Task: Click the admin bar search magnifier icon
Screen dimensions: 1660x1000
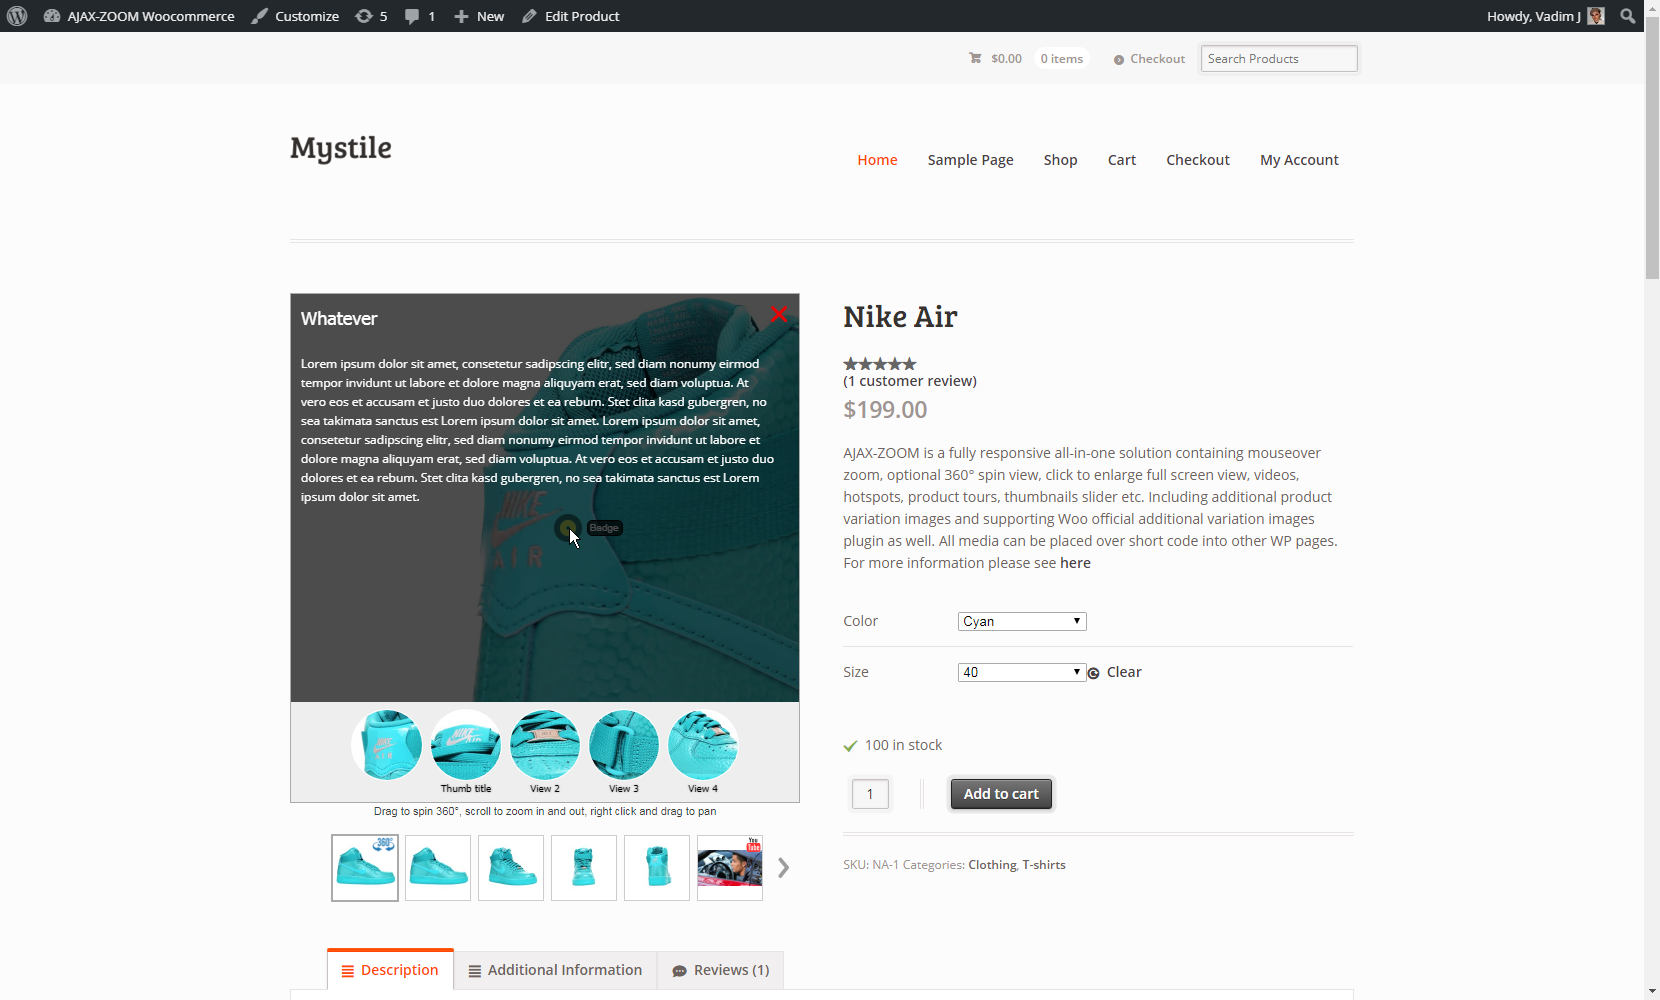Action: (1628, 16)
